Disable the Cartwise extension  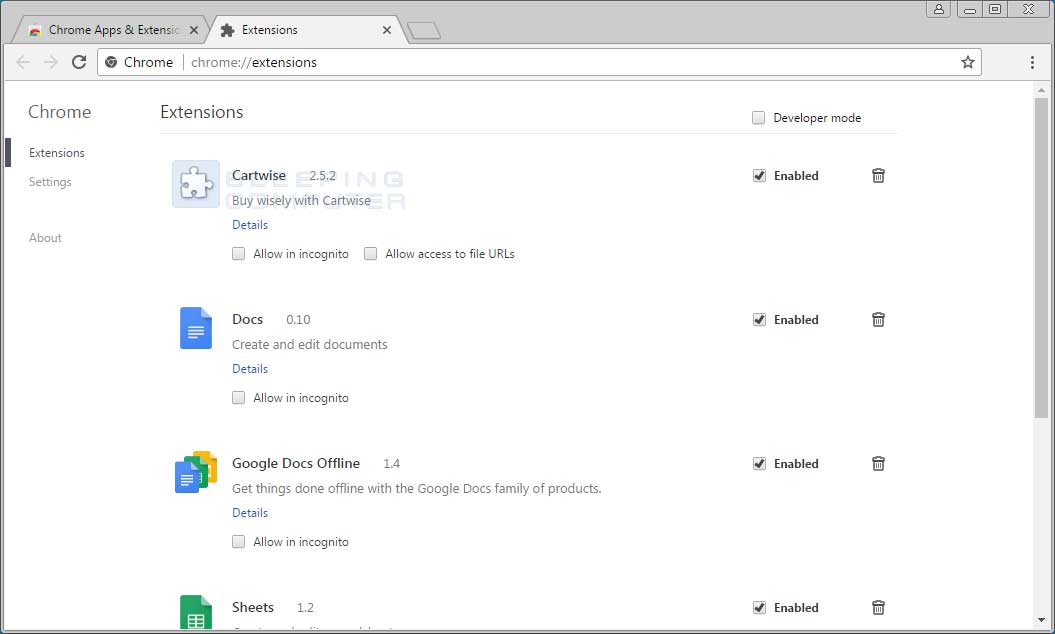tap(759, 176)
